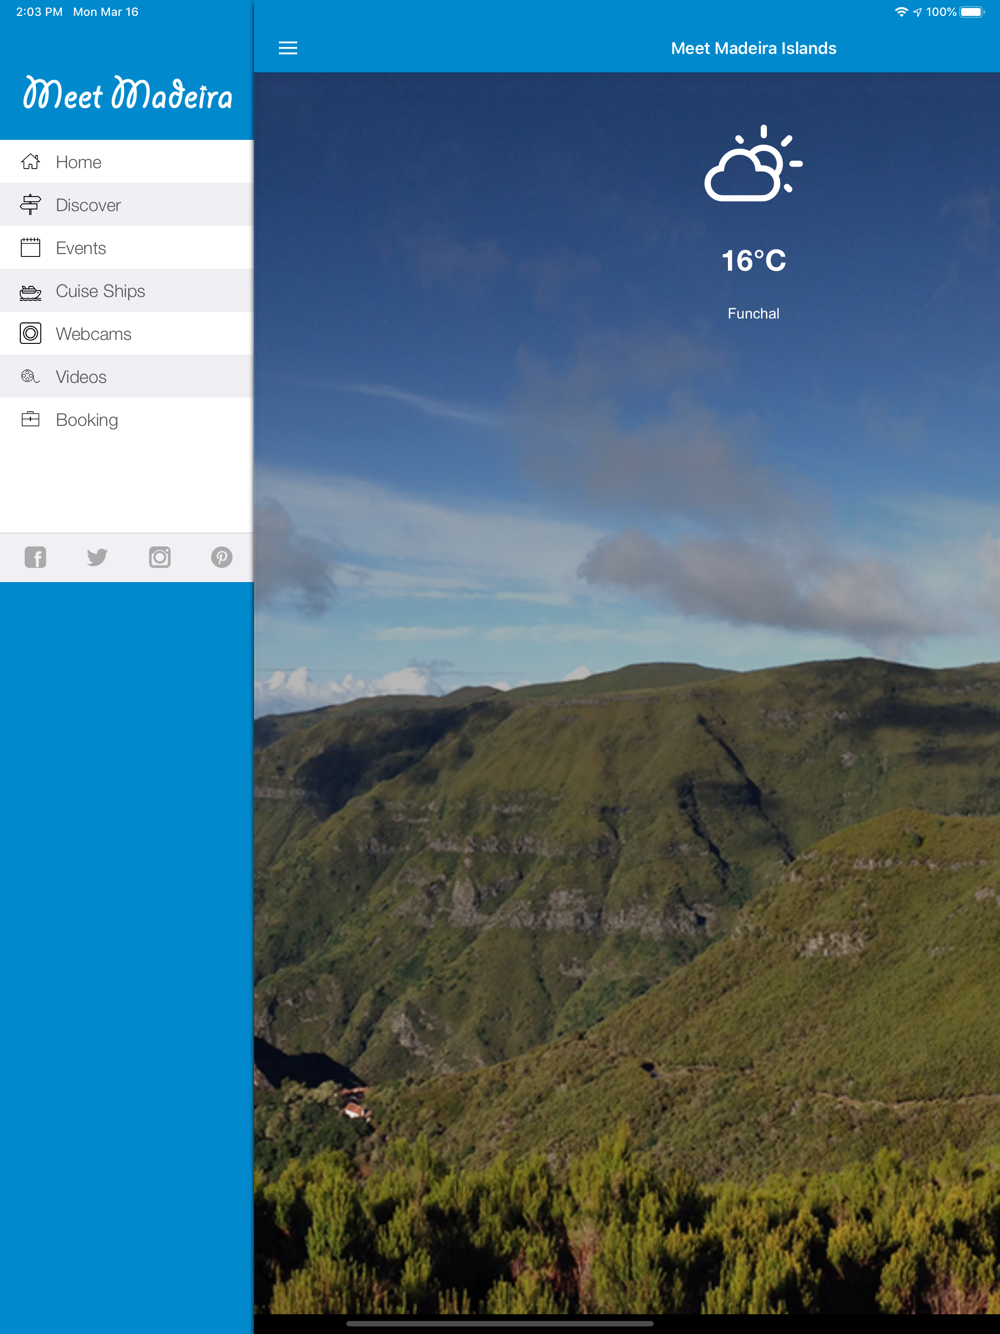
Task: Click the Home house icon
Action: pyautogui.click(x=31, y=161)
